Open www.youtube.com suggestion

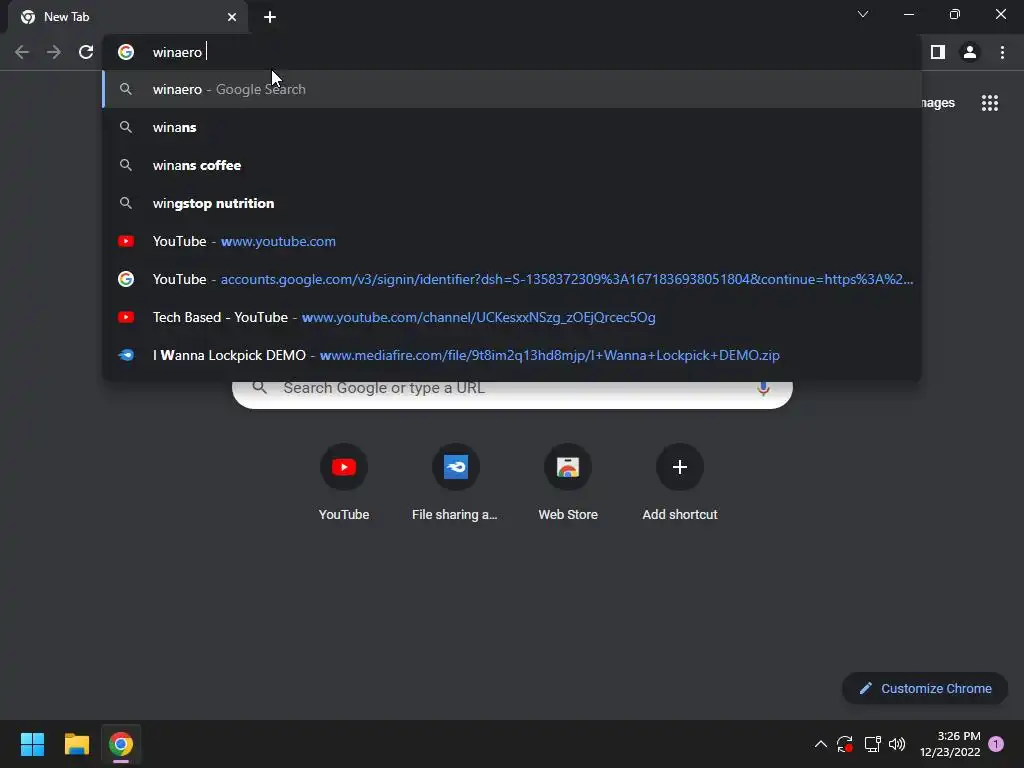[x=512, y=241]
